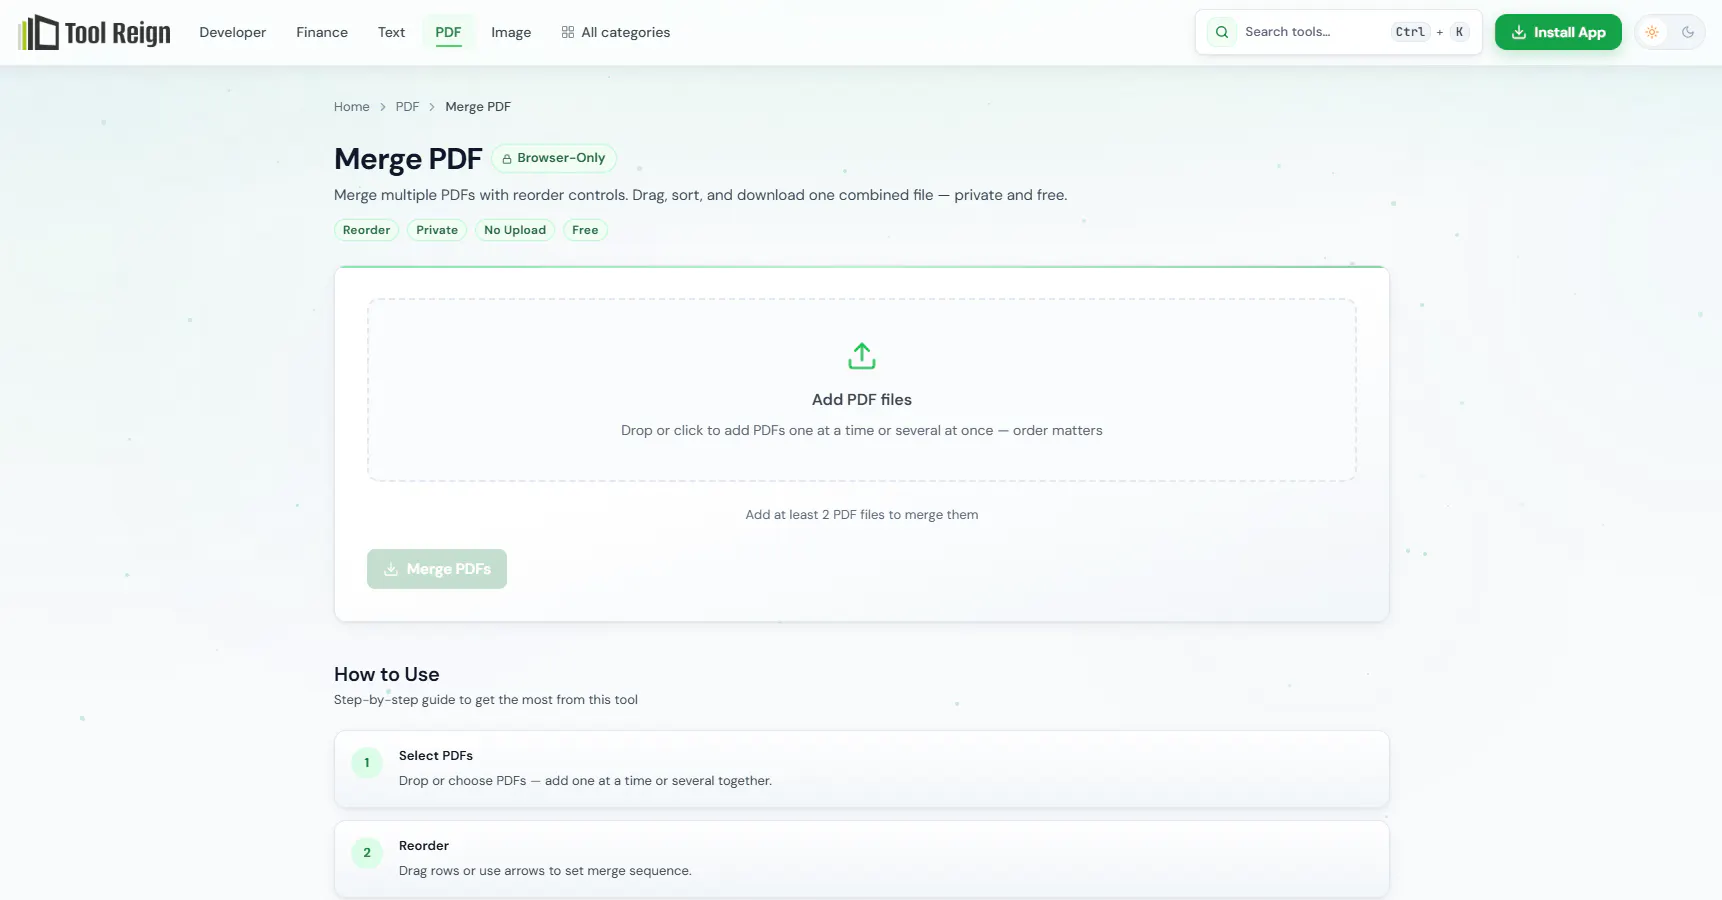Click the No Upload tag

[x=515, y=230]
